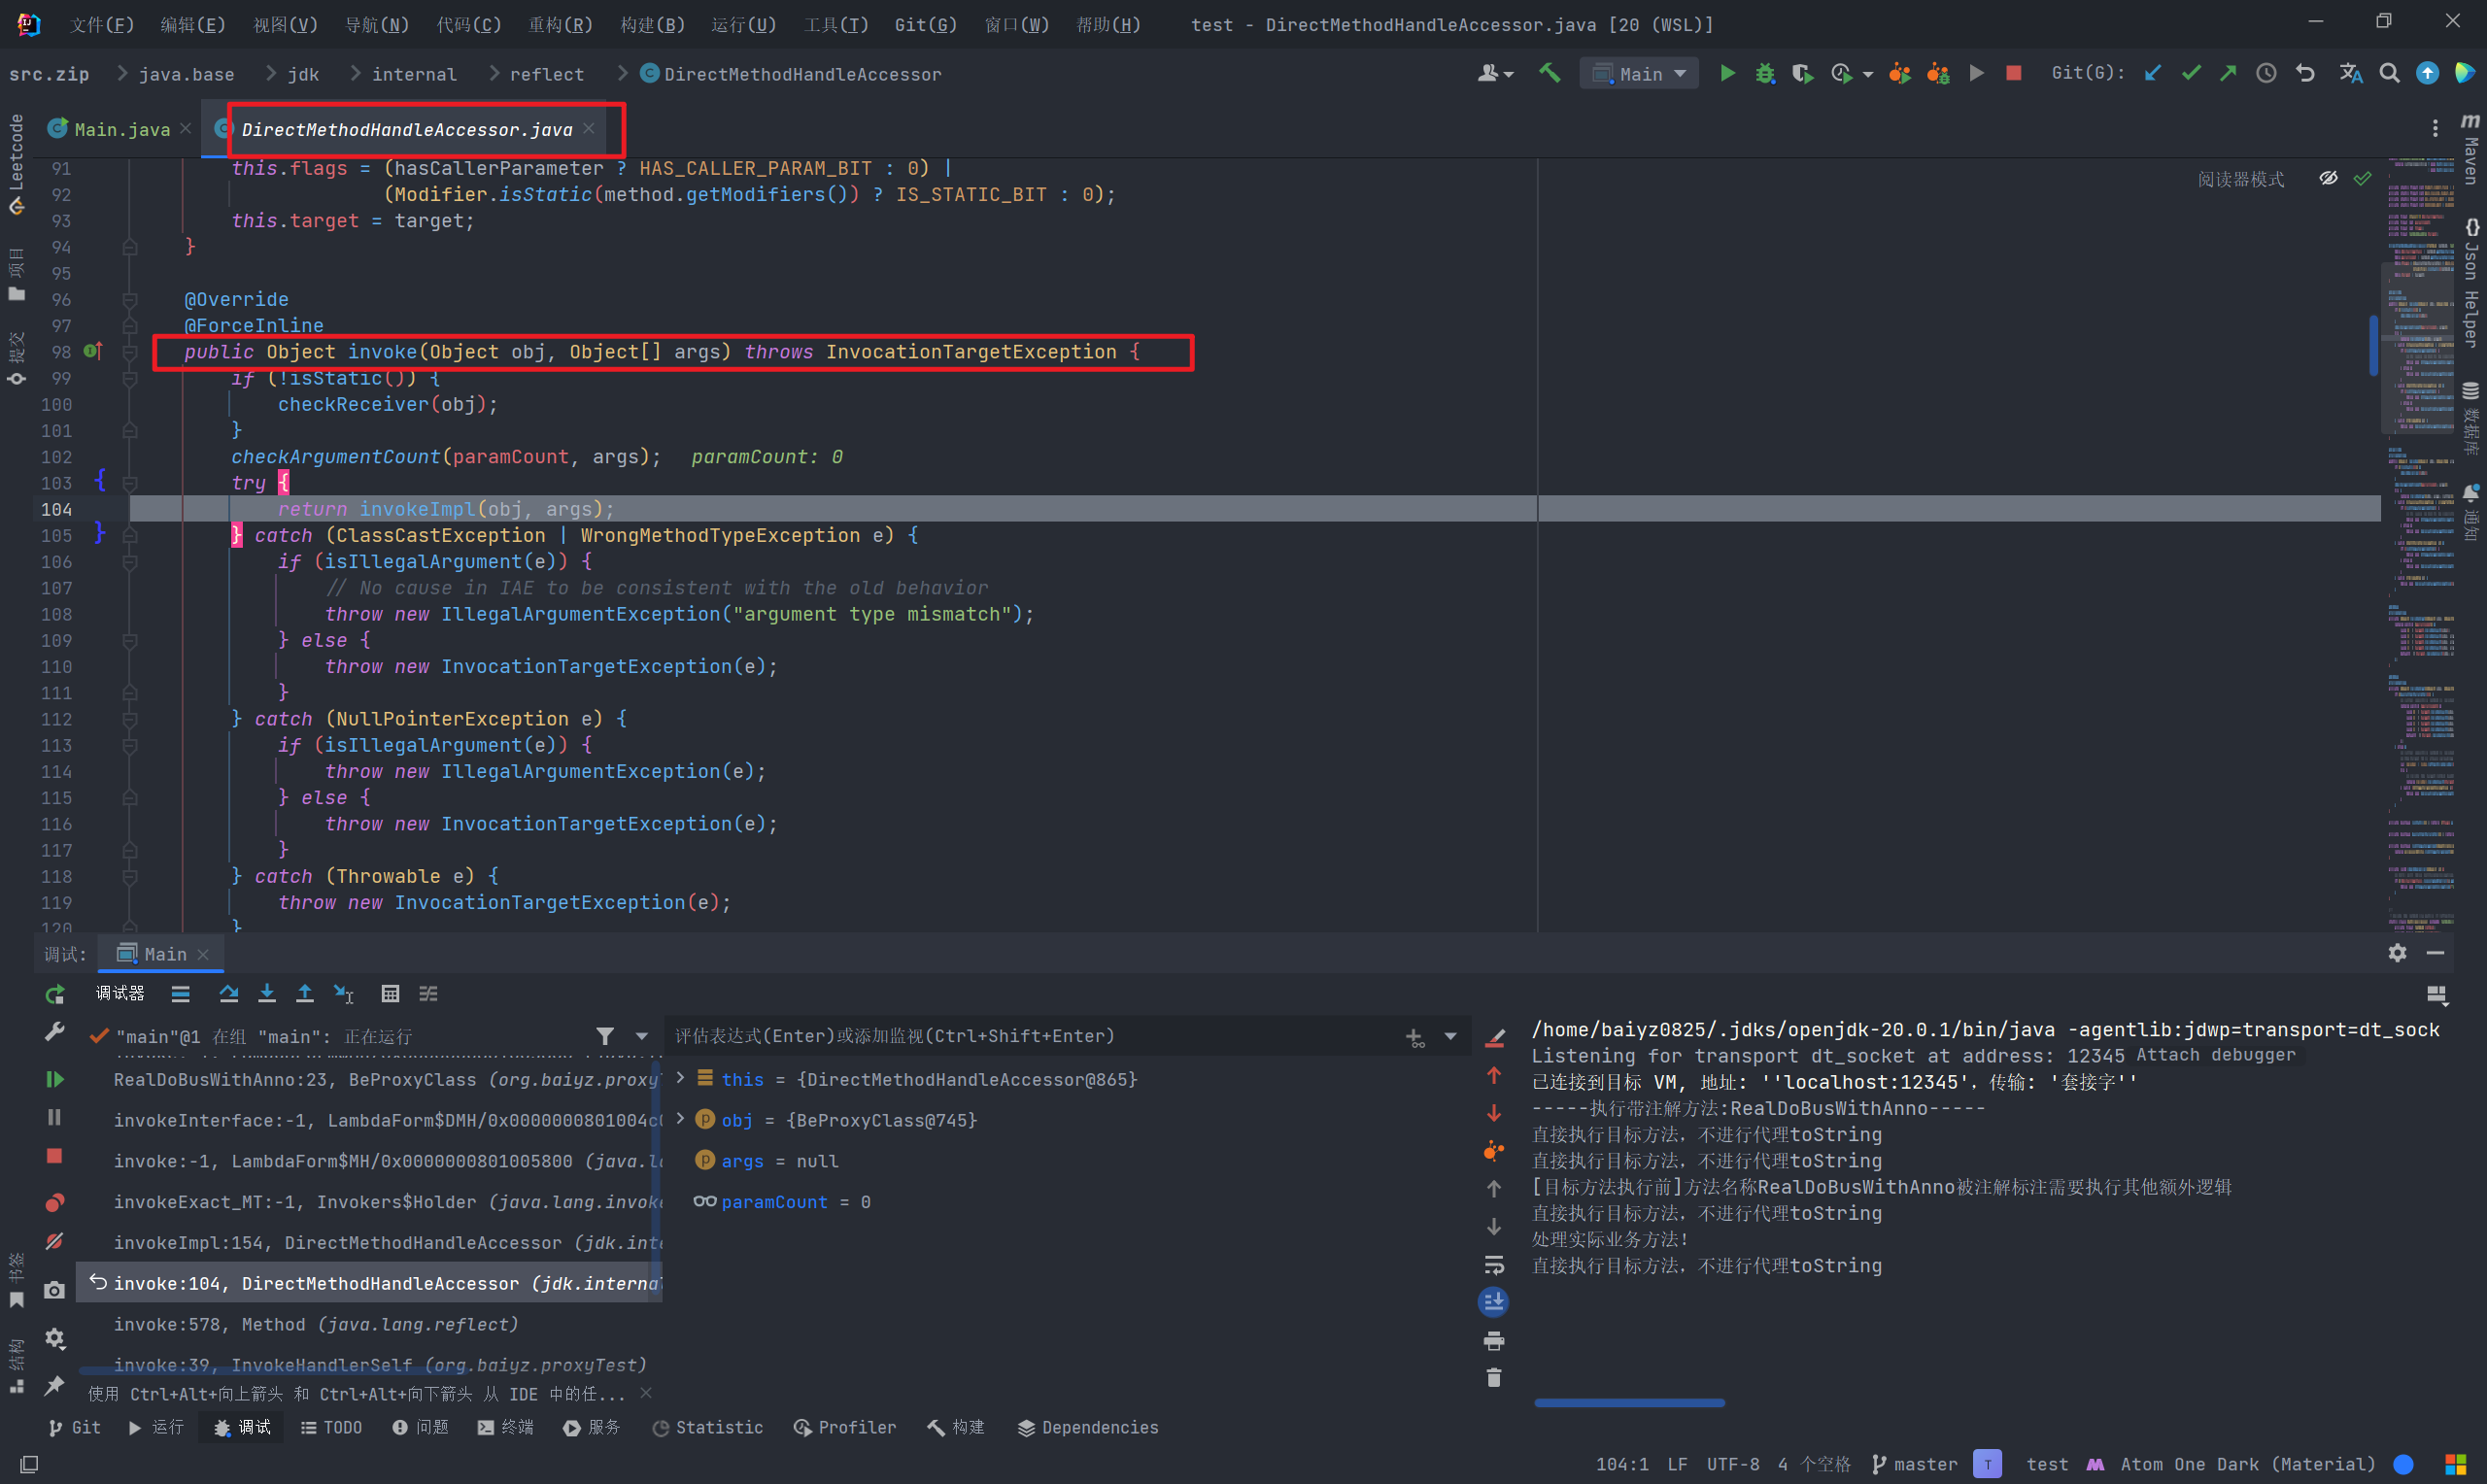
Task: Resume program in debug side toolbar
Action: pos(55,1079)
